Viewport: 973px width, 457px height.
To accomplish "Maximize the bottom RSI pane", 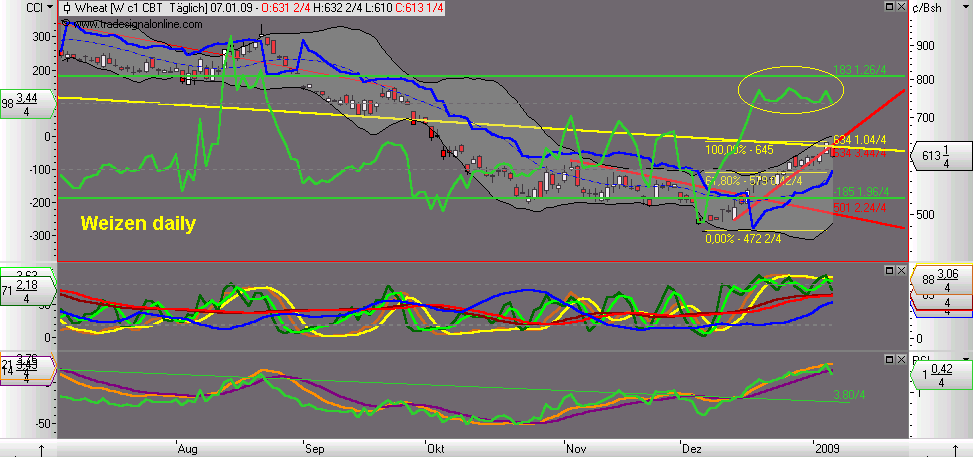I will coord(889,360).
